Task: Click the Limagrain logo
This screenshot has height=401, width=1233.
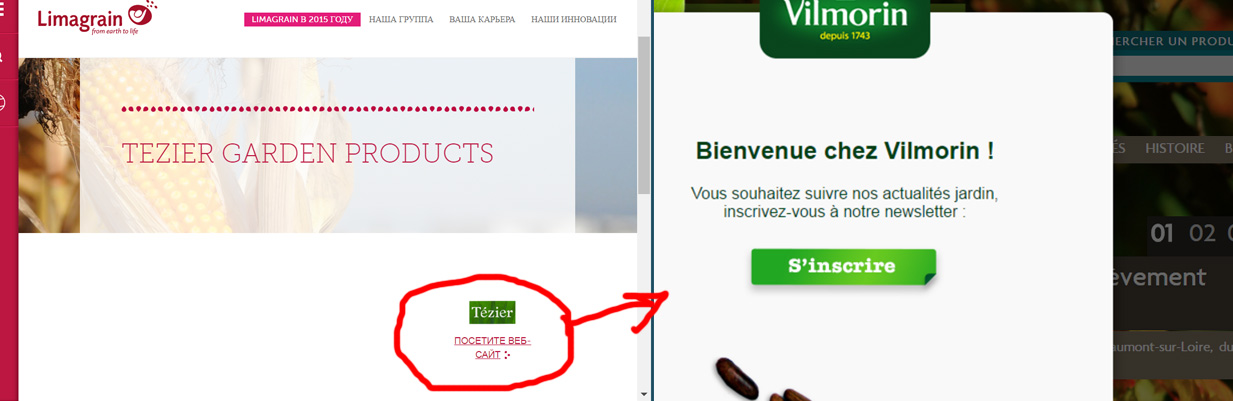Action: tap(96, 18)
